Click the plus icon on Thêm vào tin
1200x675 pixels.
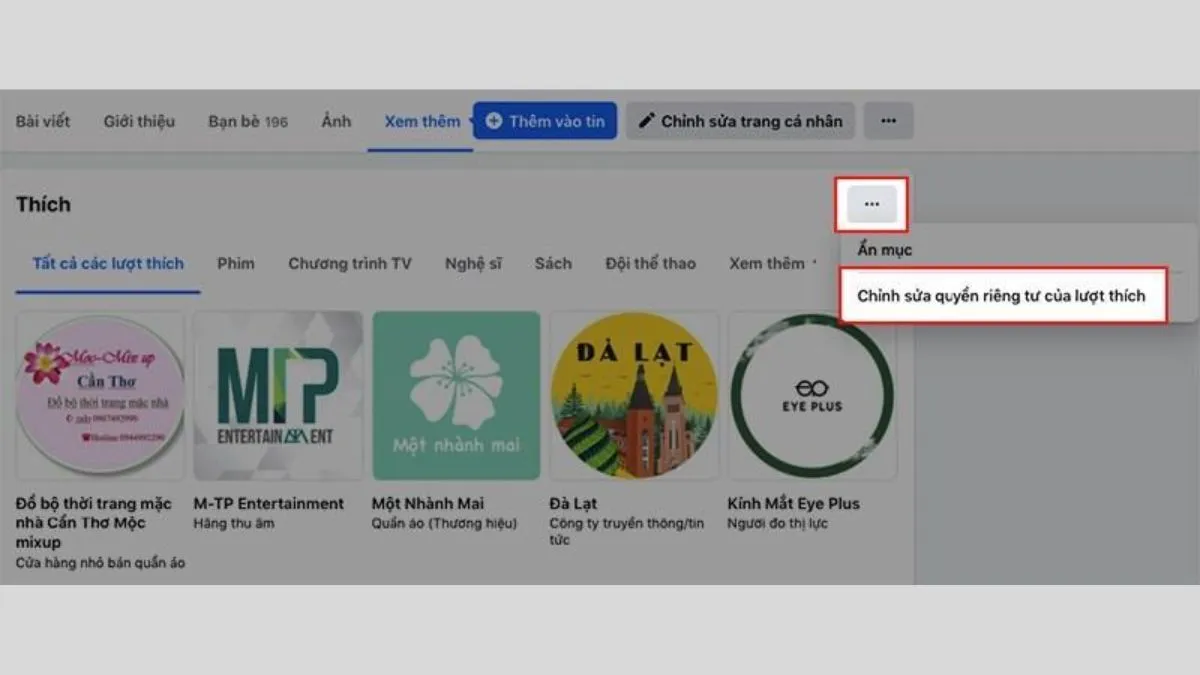click(x=492, y=120)
